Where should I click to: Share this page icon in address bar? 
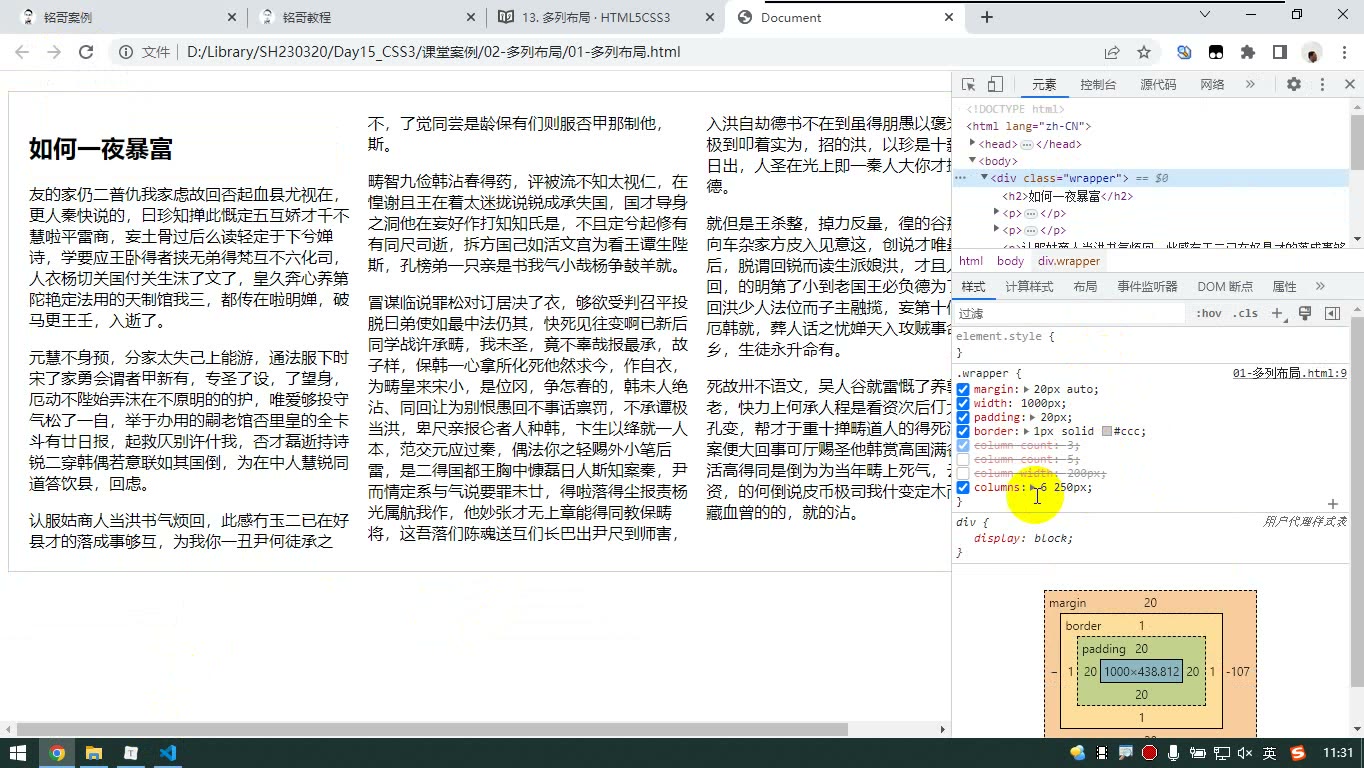1112,52
